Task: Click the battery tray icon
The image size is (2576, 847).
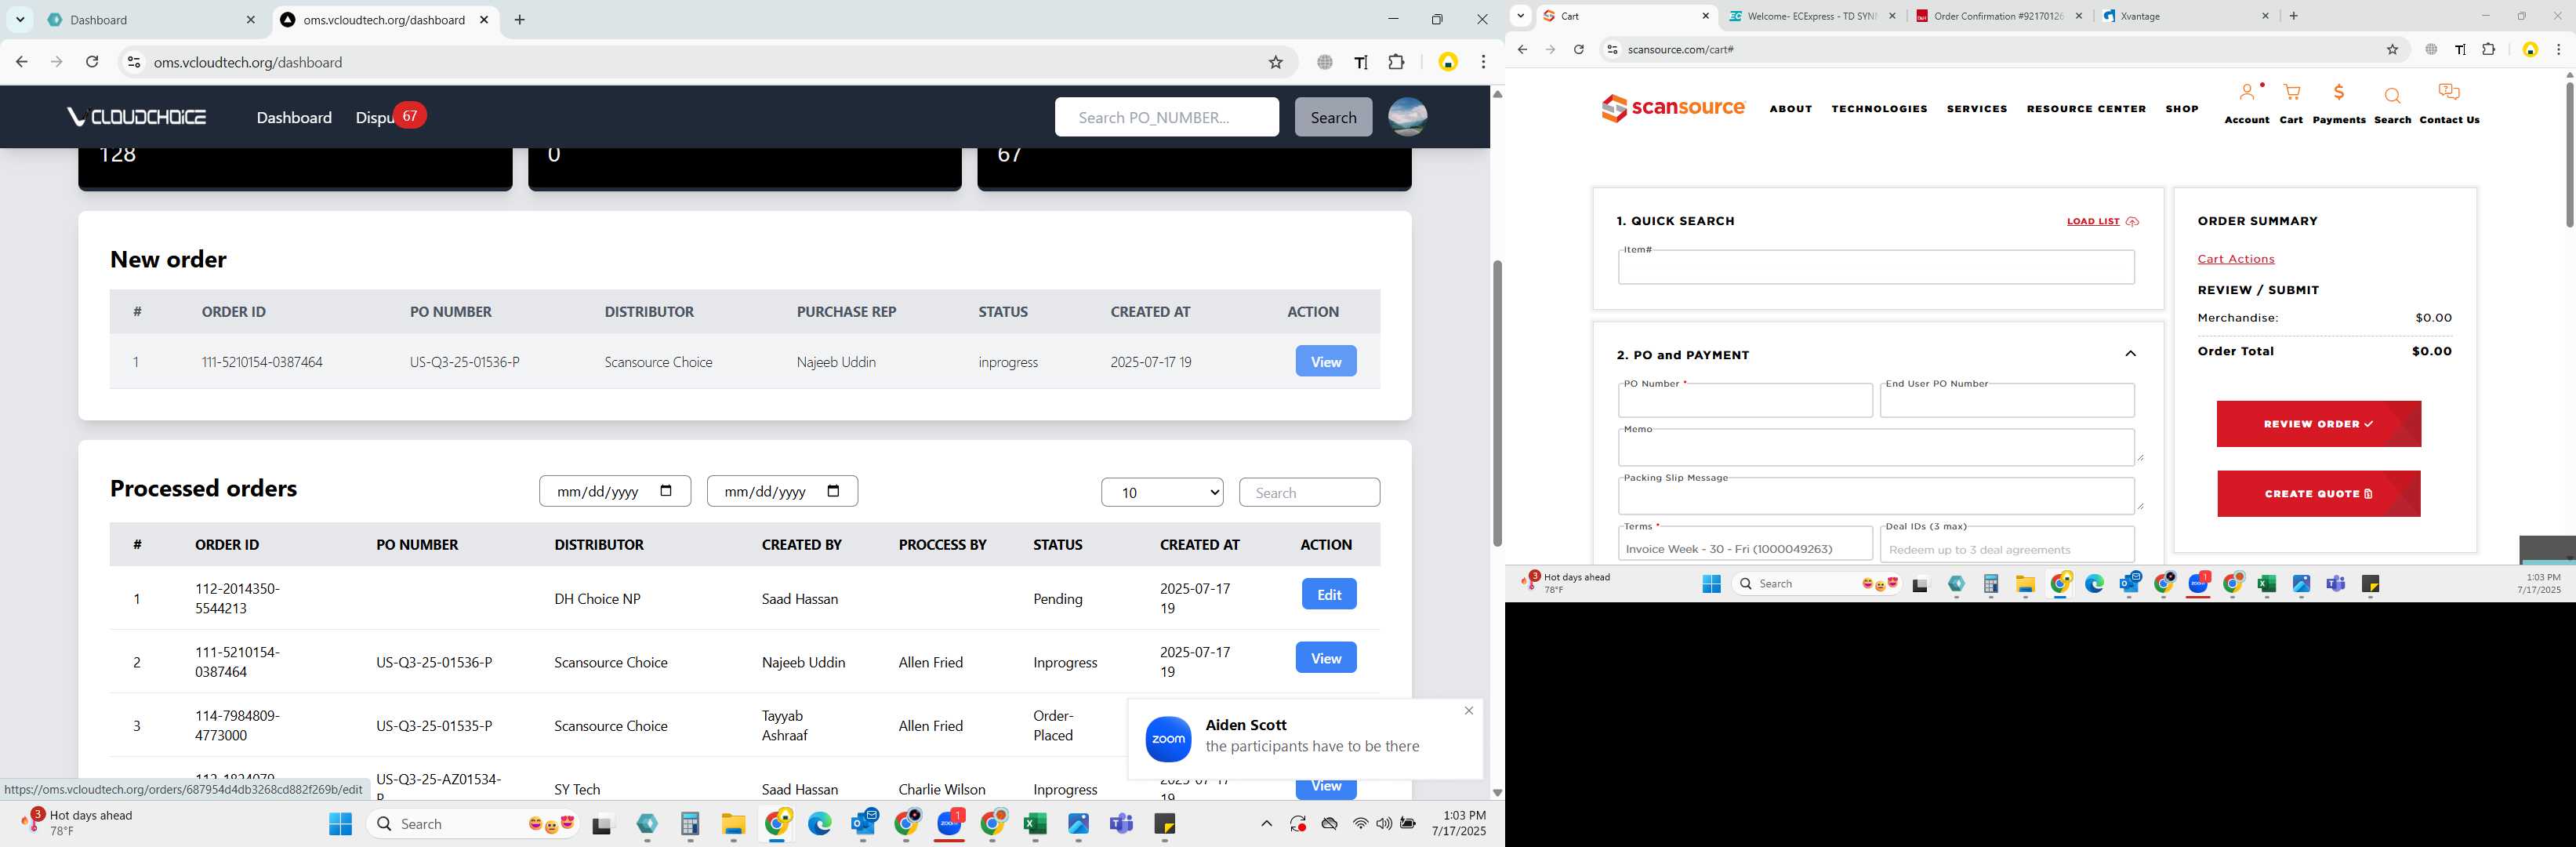Action: (x=1408, y=823)
